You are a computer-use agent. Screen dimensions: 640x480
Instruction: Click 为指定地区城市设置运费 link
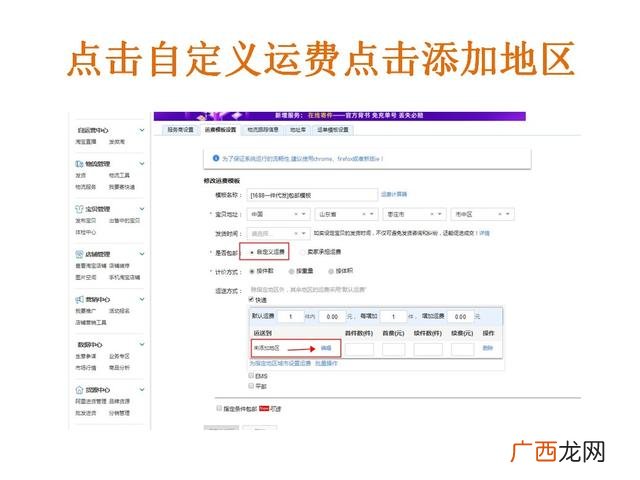click(280, 363)
